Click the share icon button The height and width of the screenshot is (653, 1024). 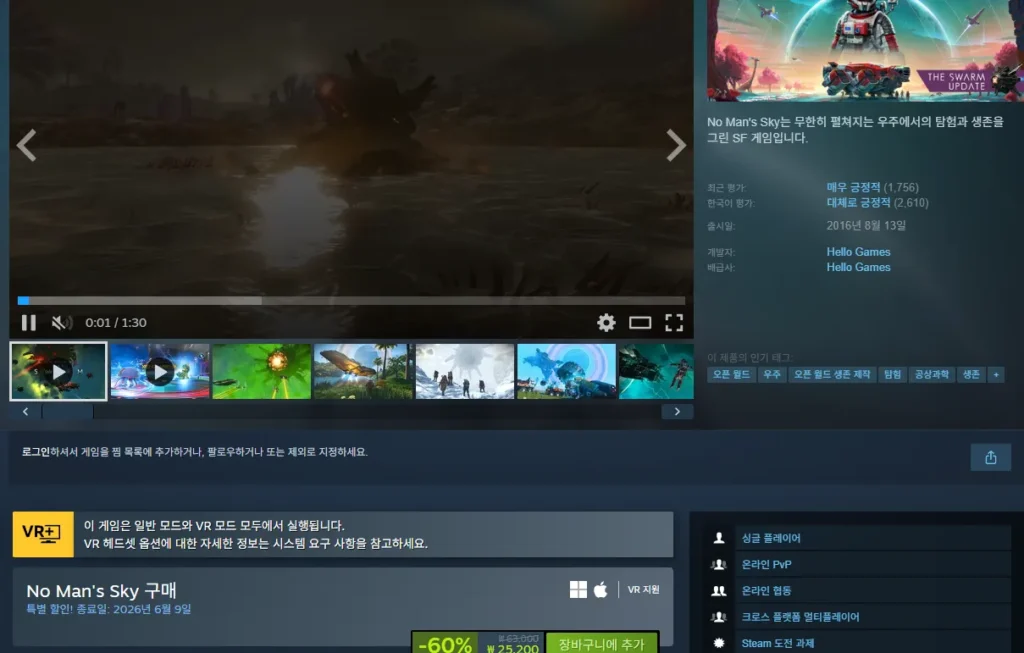tap(991, 457)
